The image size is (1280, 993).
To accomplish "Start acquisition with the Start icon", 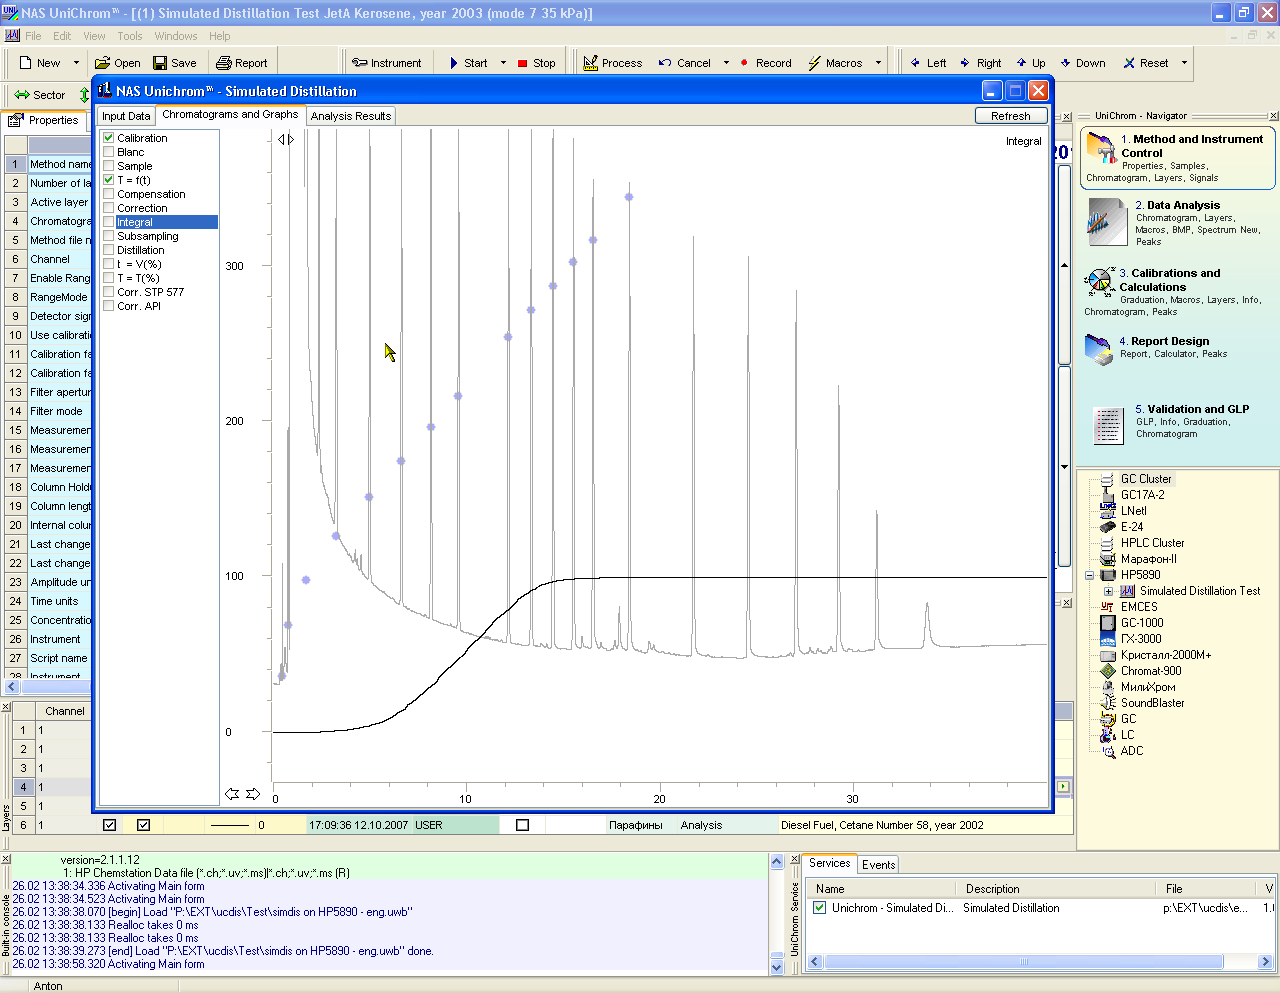I will click(x=454, y=63).
